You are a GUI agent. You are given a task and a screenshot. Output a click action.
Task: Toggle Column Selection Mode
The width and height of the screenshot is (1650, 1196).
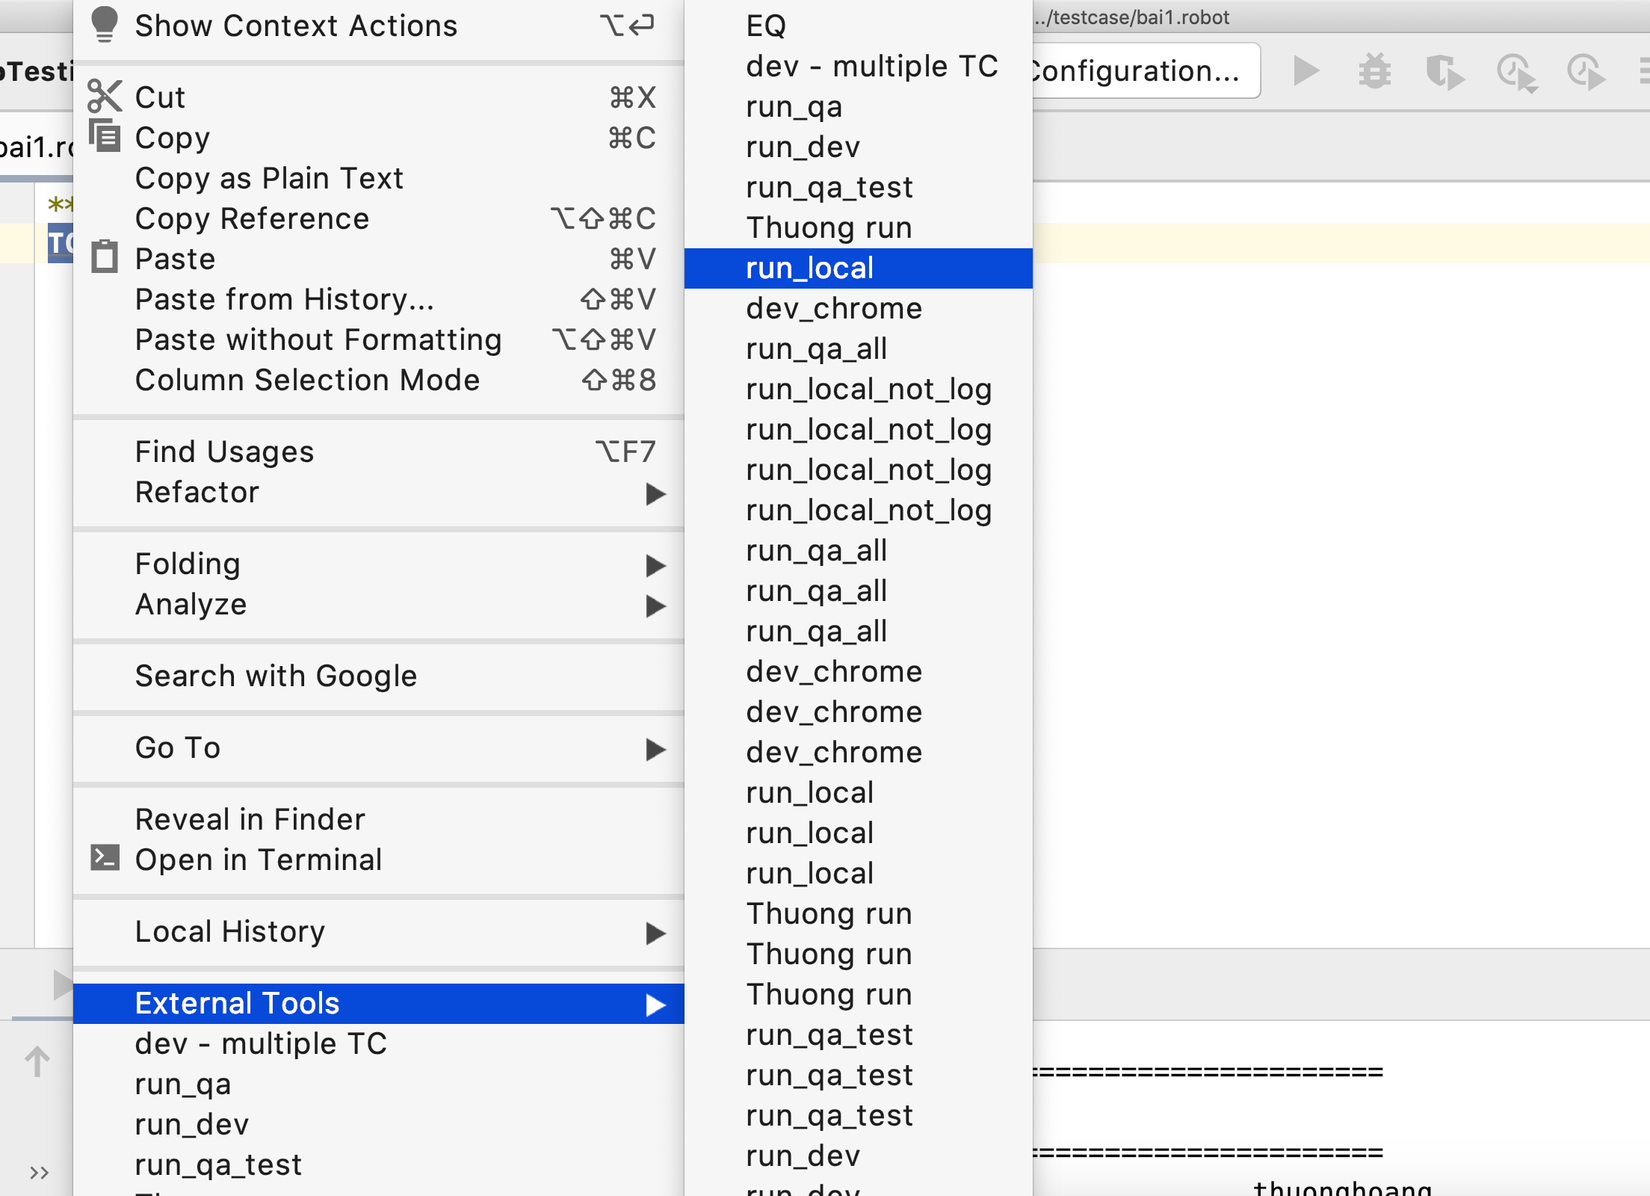point(307,380)
